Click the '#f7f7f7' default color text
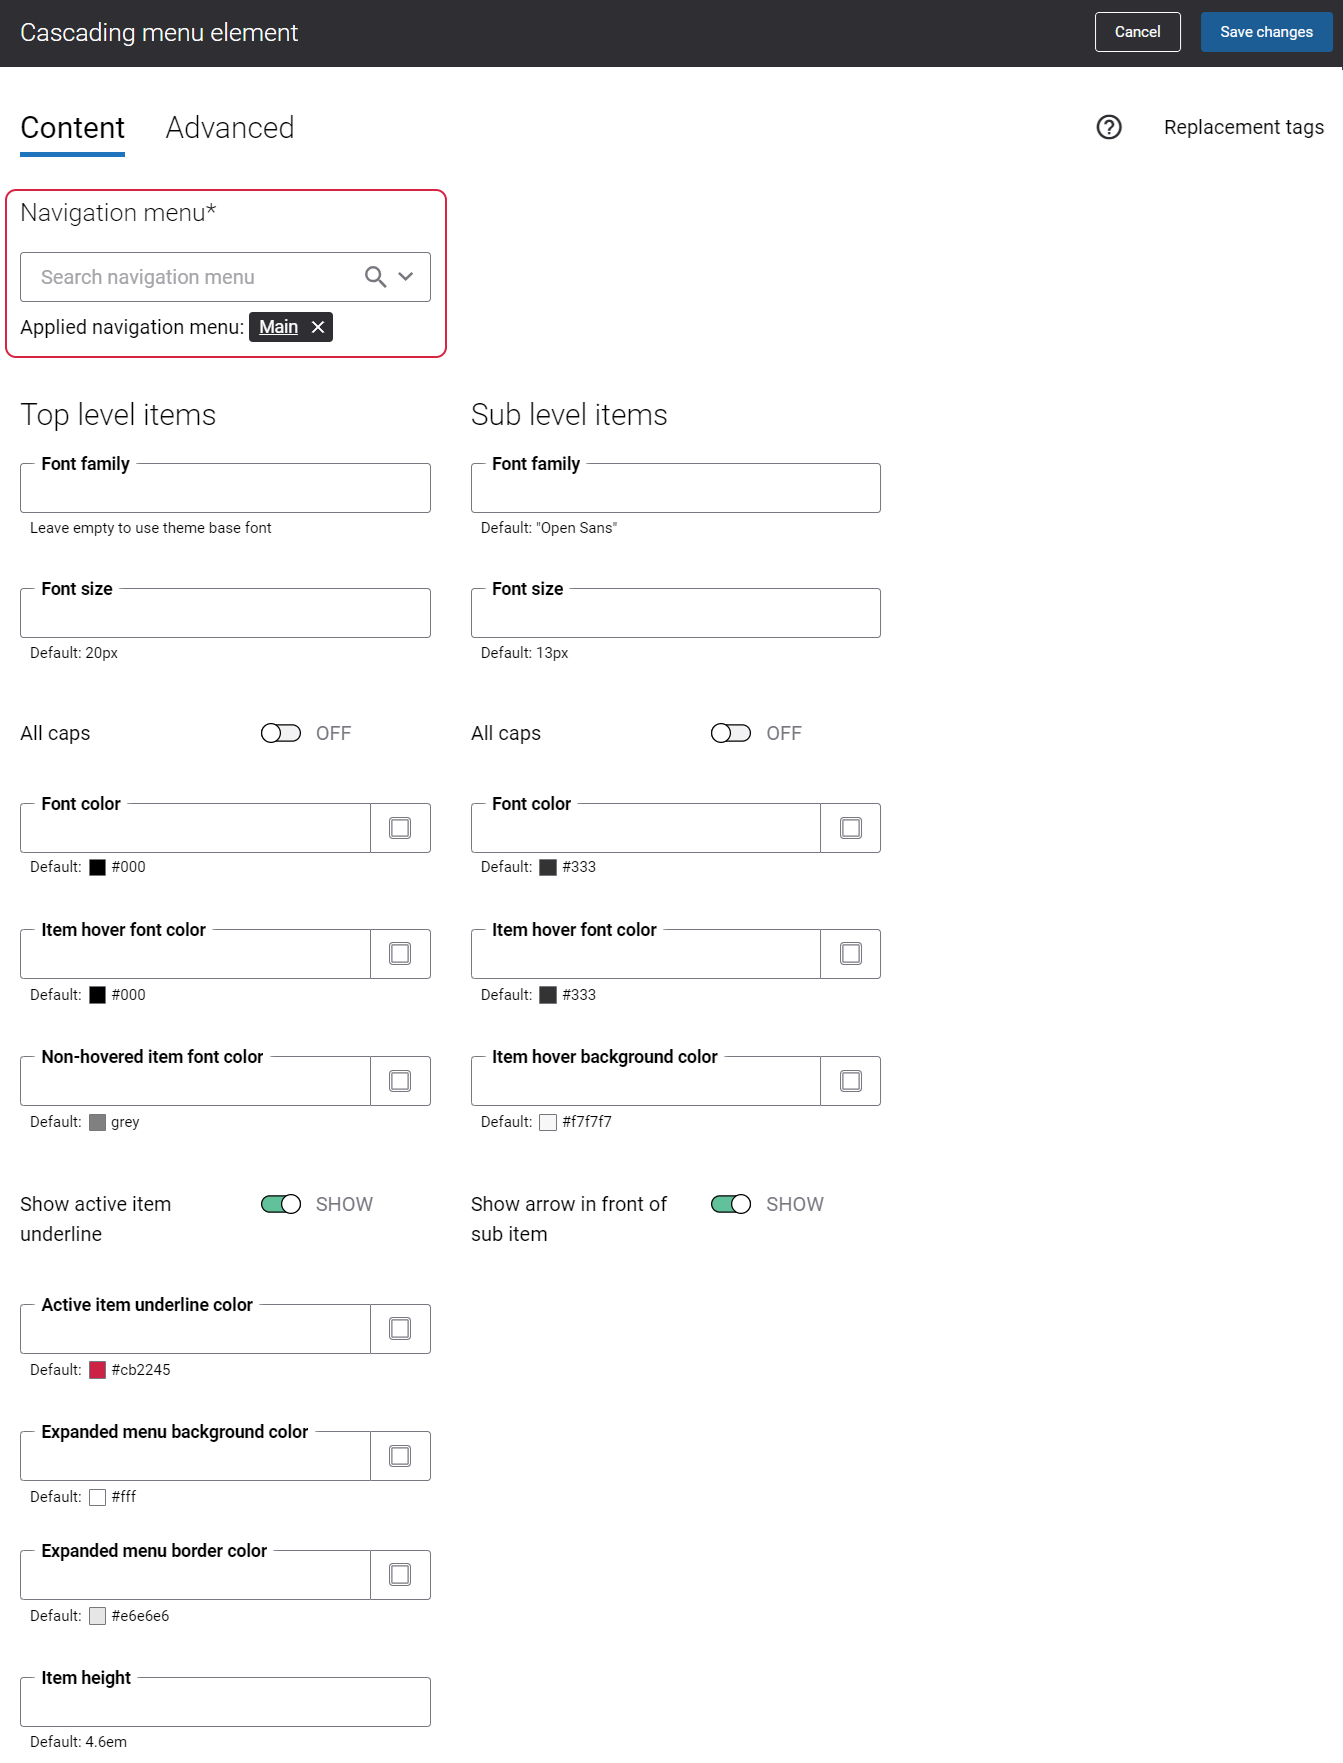 587,1122
